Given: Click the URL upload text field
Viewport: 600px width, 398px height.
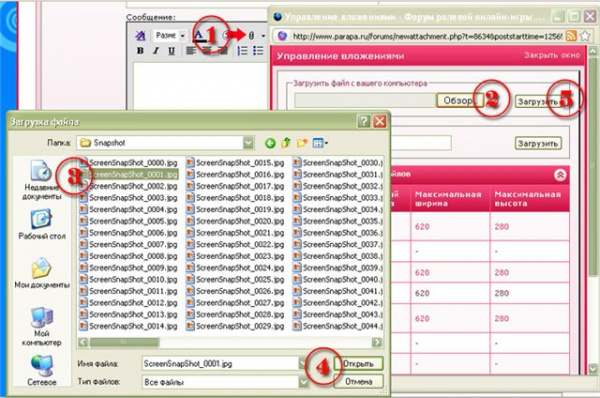Looking at the screenshot, I should (x=421, y=143).
